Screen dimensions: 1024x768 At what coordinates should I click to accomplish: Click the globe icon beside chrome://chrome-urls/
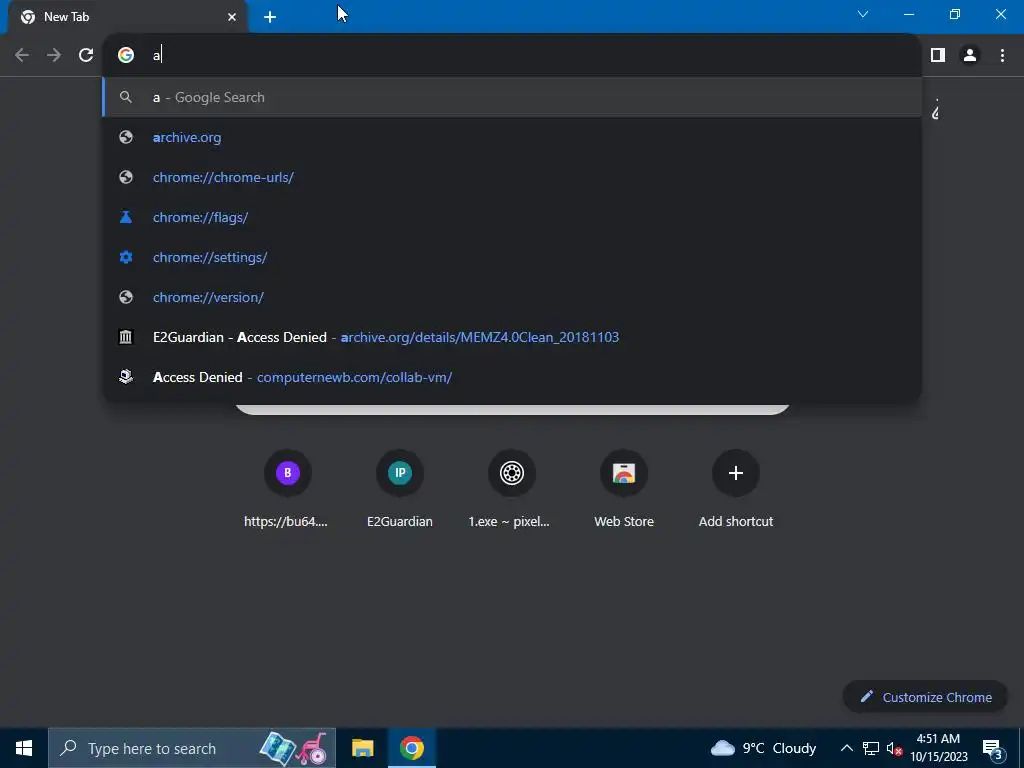tap(126, 177)
